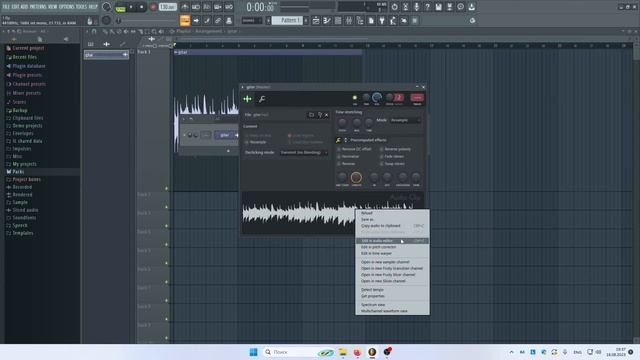Expand the Backup folder in browser
The width and height of the screenshot is (640, 360).
pos(20,111)
